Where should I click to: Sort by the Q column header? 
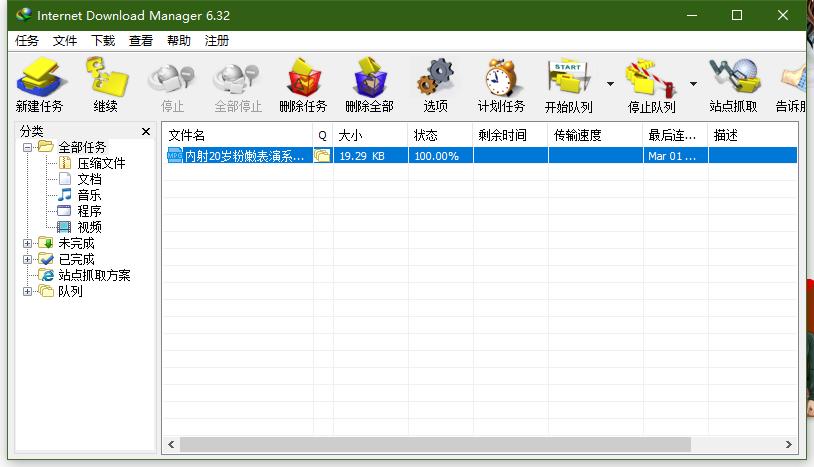[323, 135]
